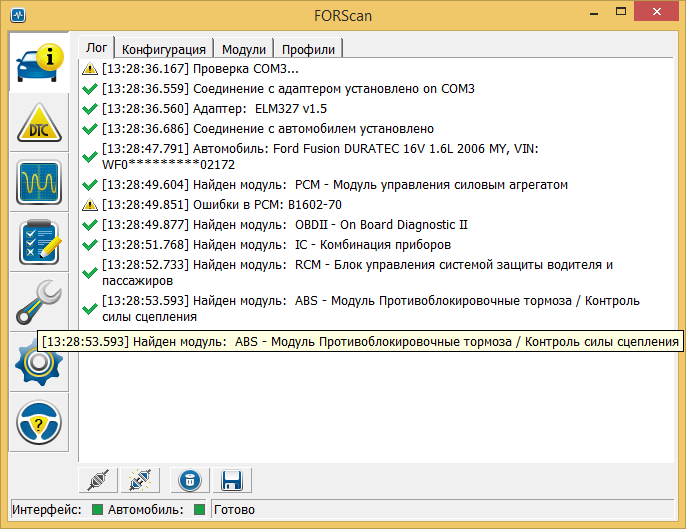Open the tests checklist section
Screen dimensions: 686x529
[39, 242]
